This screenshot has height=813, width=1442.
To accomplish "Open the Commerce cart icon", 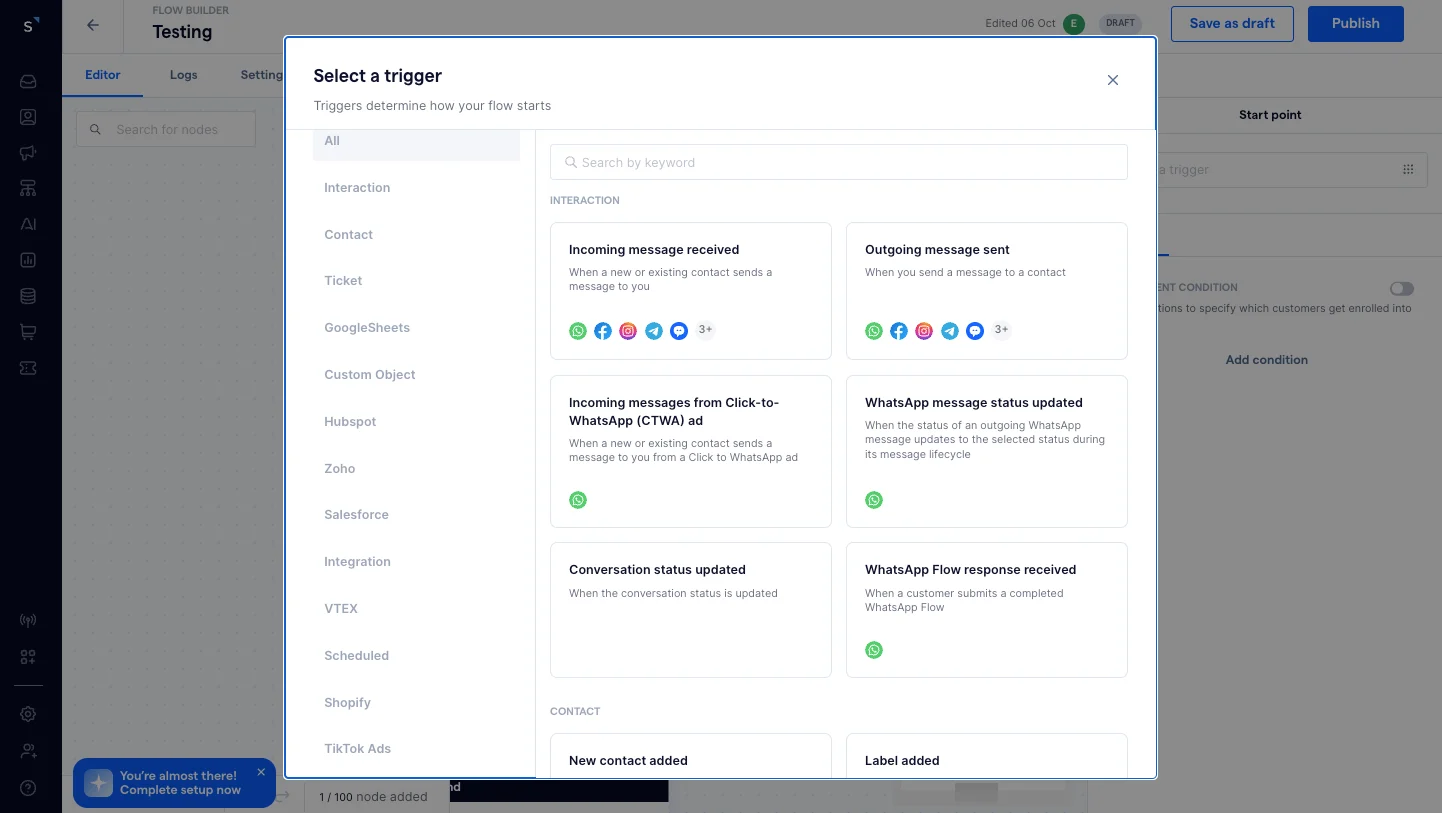I will (28, 331).
